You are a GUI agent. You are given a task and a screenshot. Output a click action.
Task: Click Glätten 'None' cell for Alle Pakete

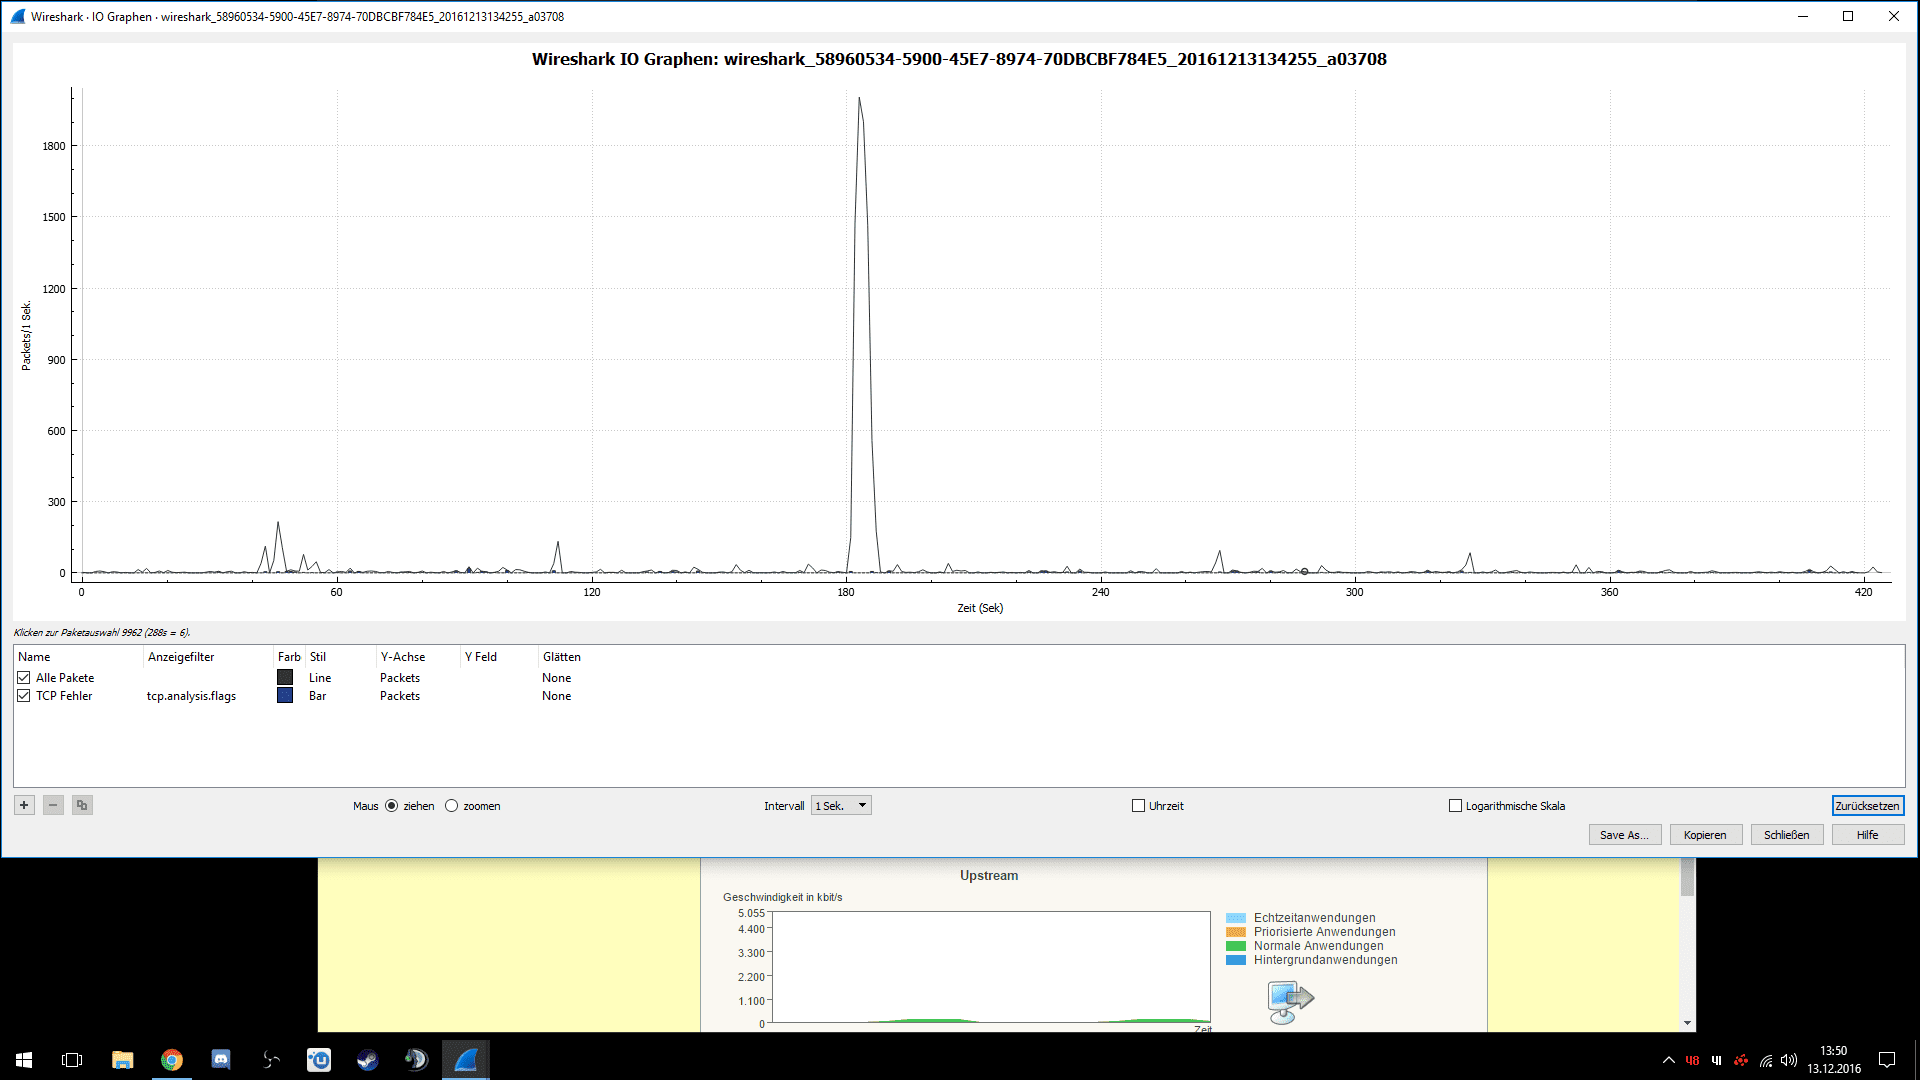point(557,677)
